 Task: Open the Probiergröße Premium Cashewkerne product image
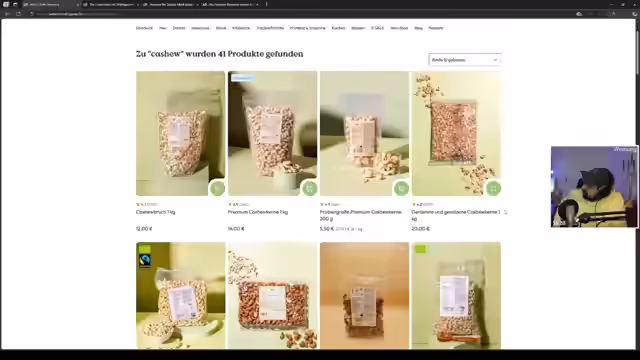point(364,133)
